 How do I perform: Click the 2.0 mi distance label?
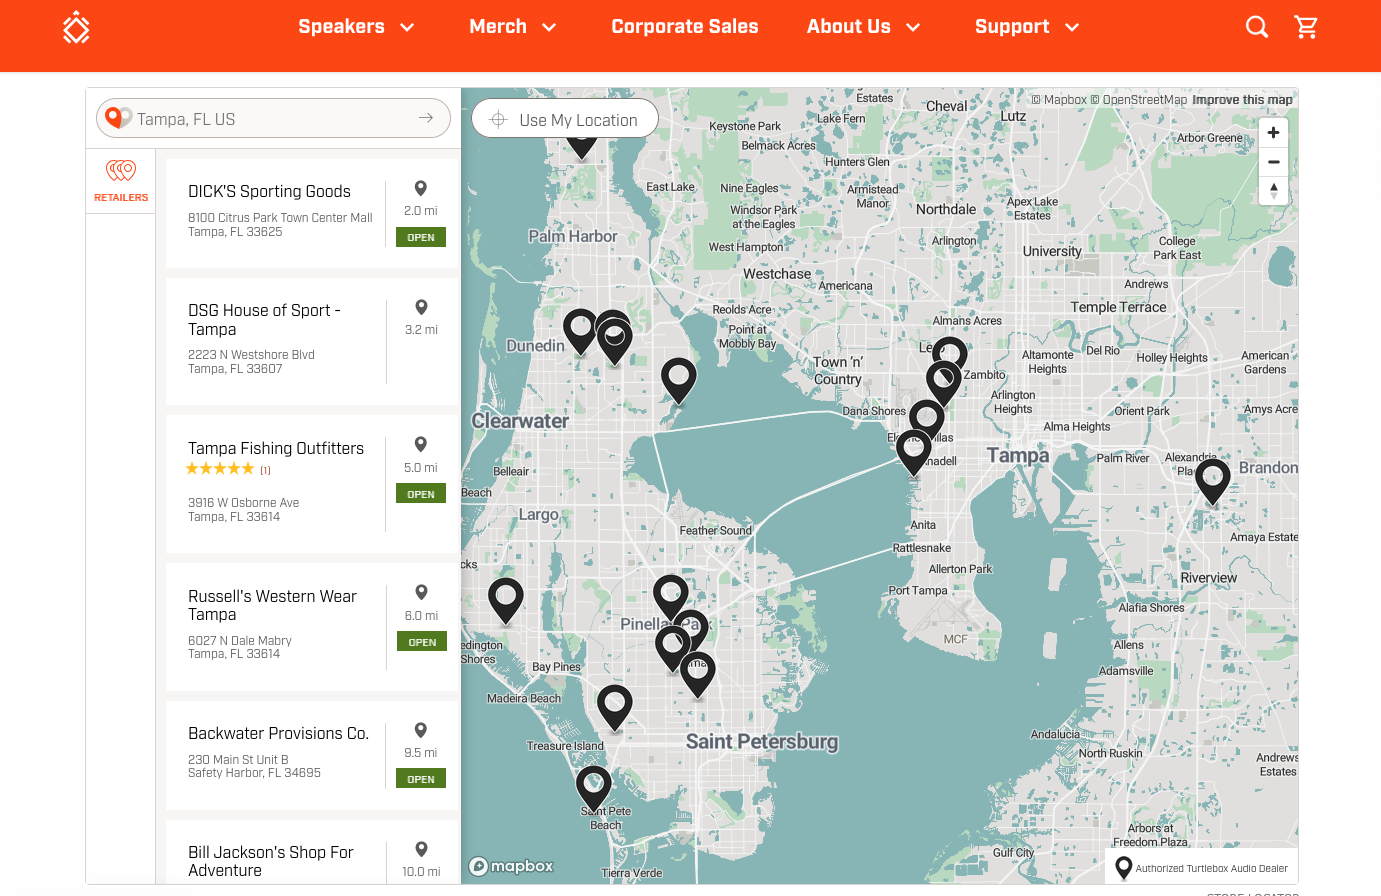(421, 211)
